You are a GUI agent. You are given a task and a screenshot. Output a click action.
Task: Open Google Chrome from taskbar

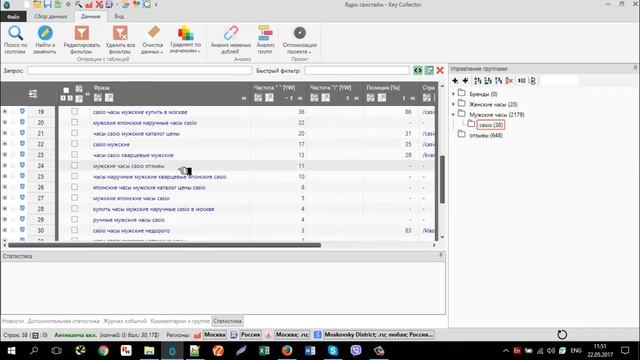[x=103, y=351]
